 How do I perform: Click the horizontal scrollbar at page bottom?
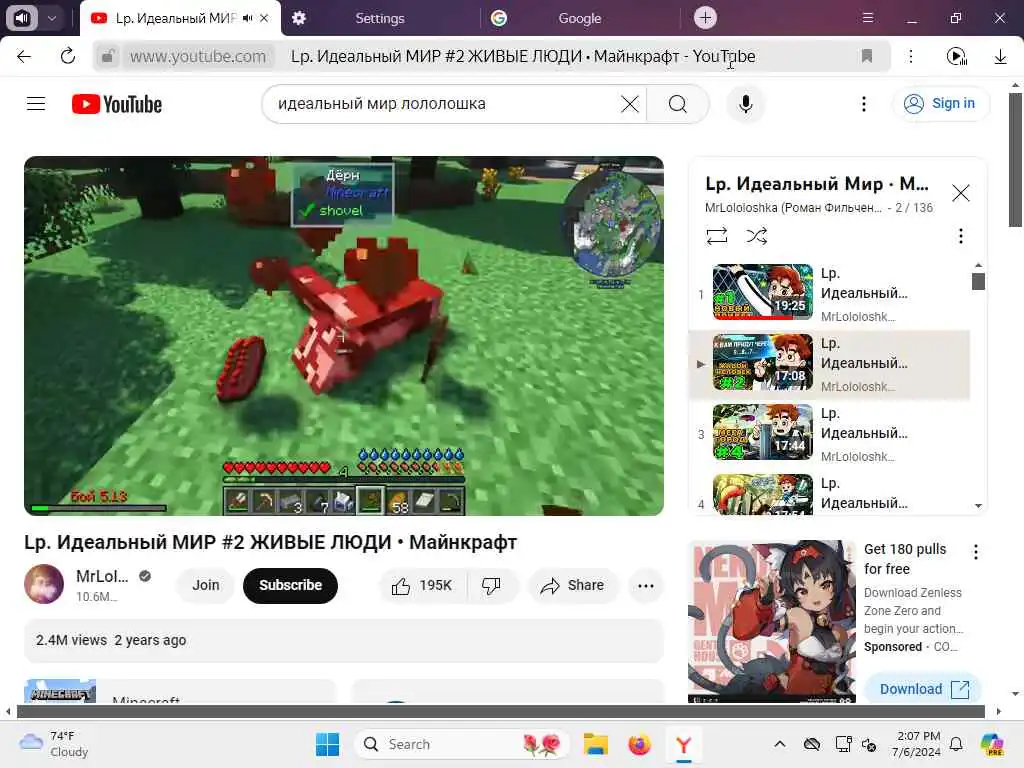[500, 711]
